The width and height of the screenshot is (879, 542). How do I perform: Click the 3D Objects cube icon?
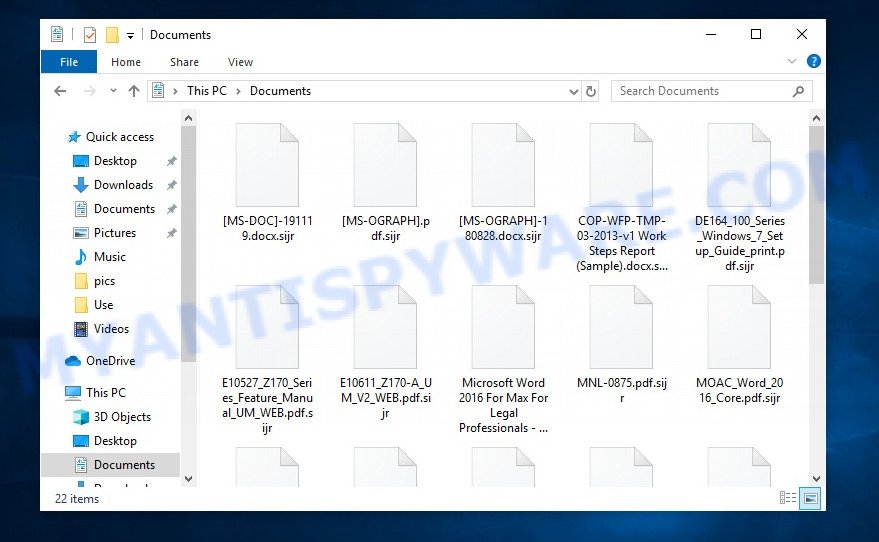[x=81, y=417]
